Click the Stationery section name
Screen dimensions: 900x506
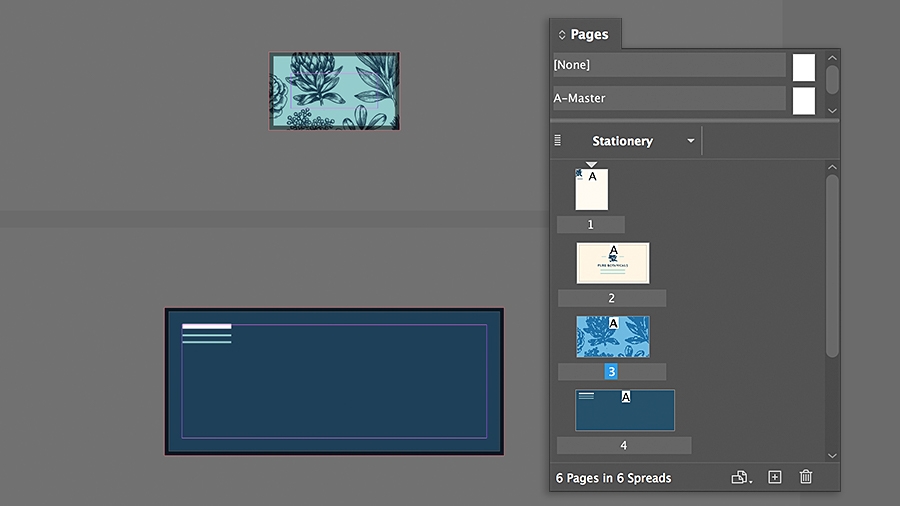(623, 141)
